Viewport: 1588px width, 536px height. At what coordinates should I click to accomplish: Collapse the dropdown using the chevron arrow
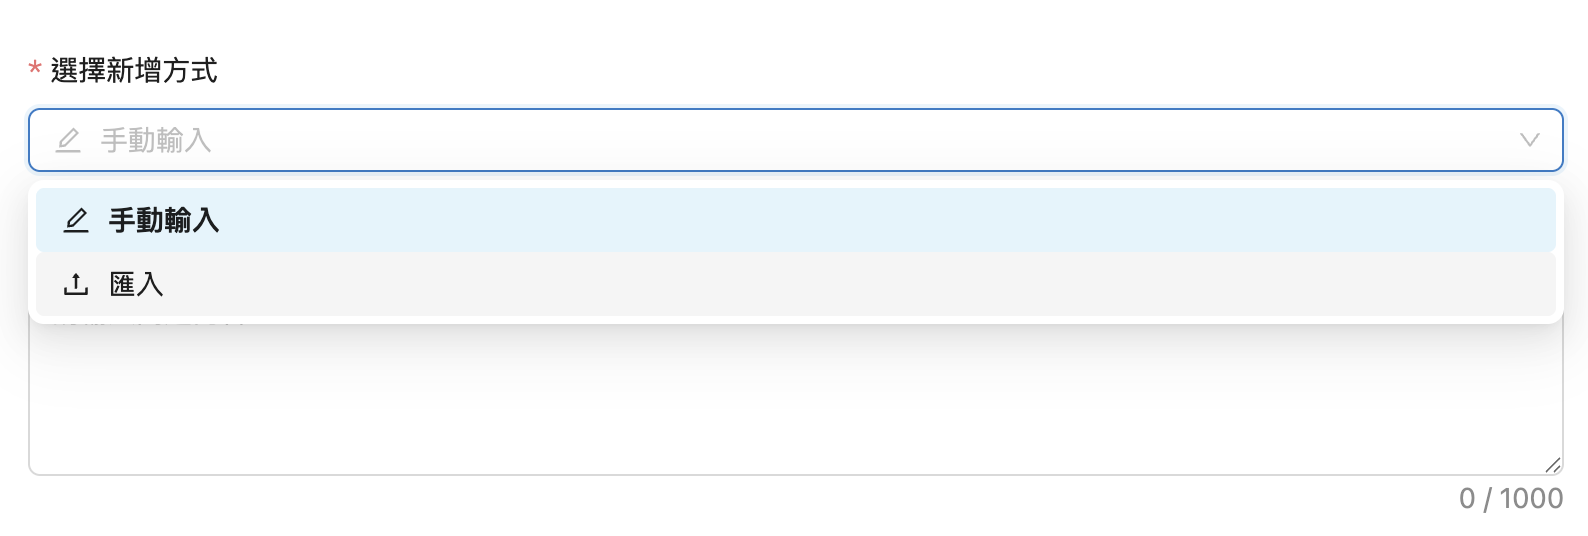click(1529, 140)
